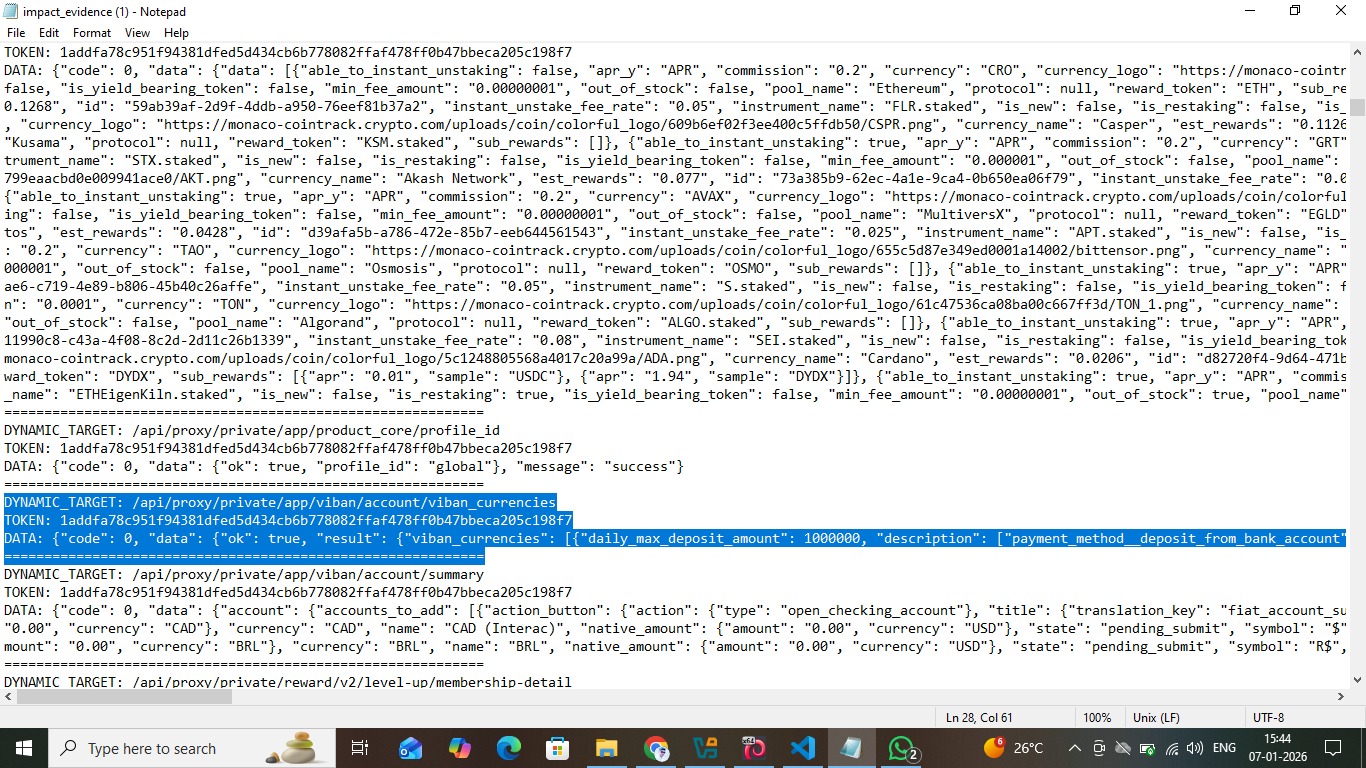Click the vertical scrollbar up arrow
Image resolution: width=1366 pixels, height=768 pixels.
pyautogui.click(x=1357, y=52)
